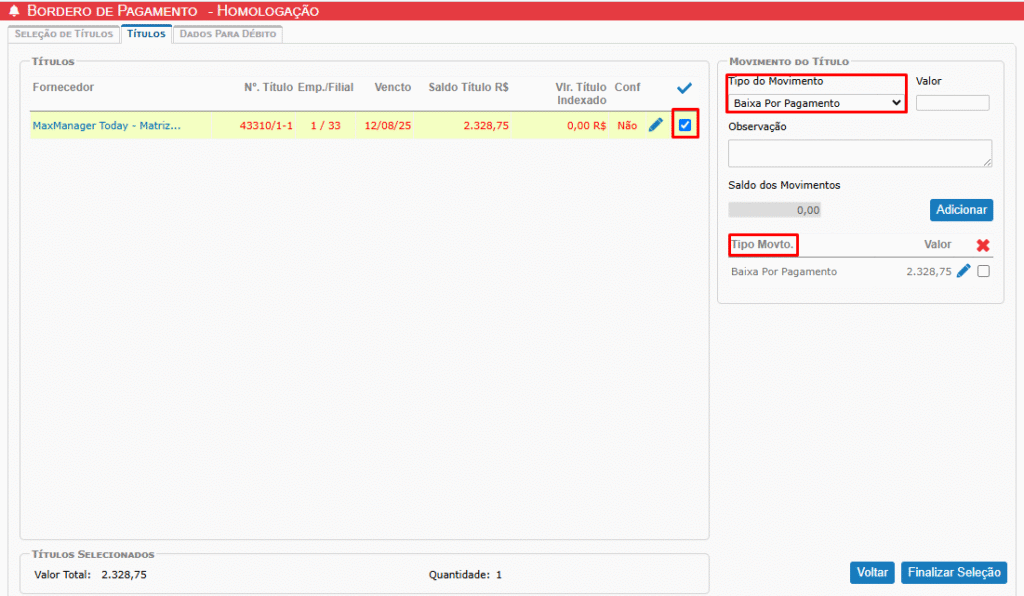Click the Vencto column header
Image resolution: width=1024 pixels, height=596 pixels.
pyautogui.click(x=393, y=88)
